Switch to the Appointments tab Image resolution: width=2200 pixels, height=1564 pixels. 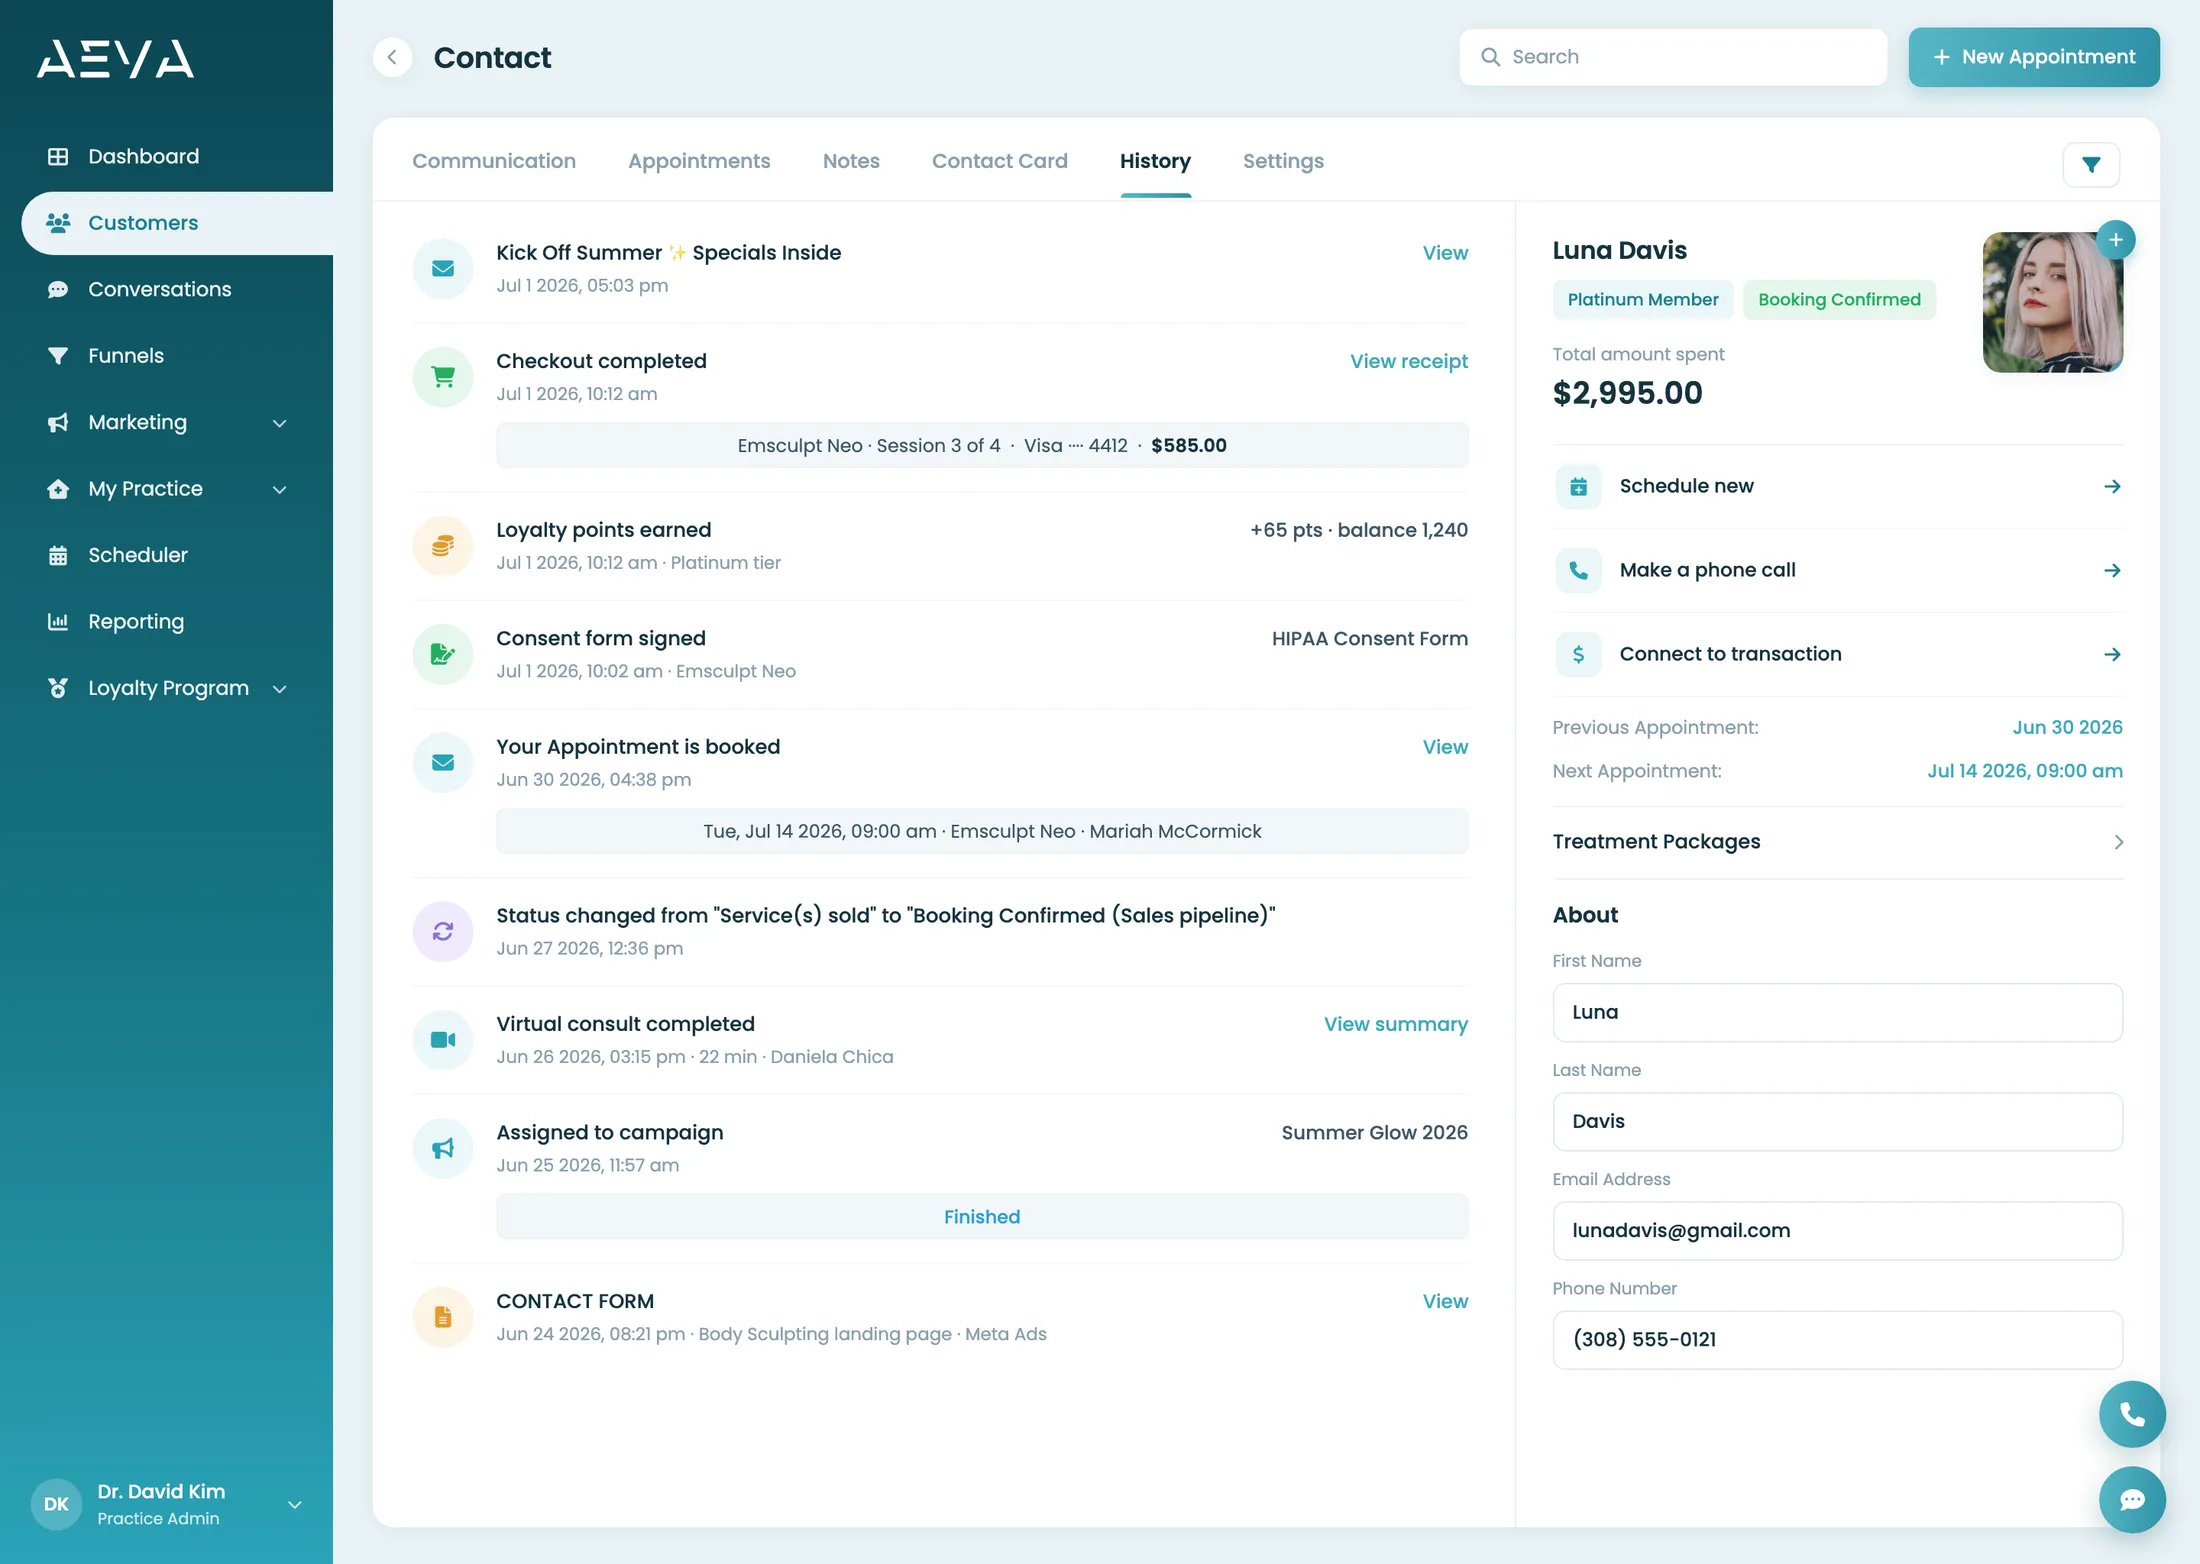click(x=699, y=161)
